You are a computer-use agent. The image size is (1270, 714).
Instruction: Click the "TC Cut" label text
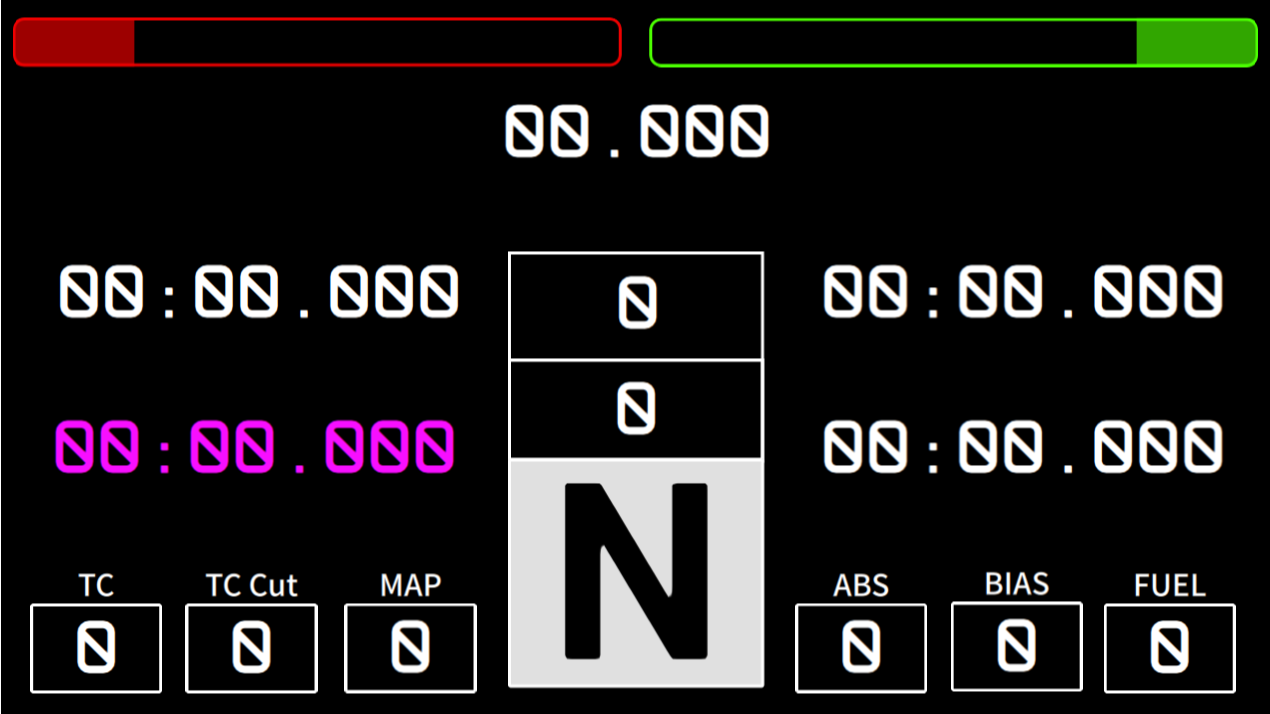[x=252, y=585]
